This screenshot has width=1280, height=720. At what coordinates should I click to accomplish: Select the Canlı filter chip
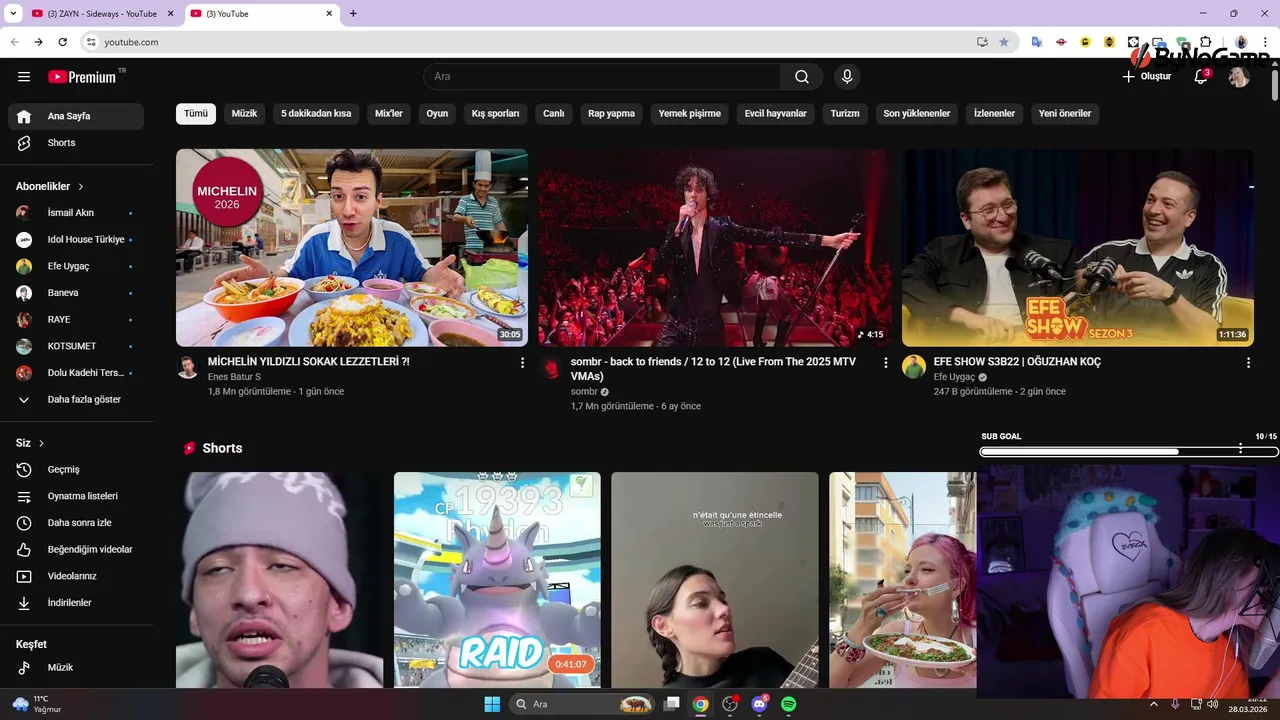(554, 114)
